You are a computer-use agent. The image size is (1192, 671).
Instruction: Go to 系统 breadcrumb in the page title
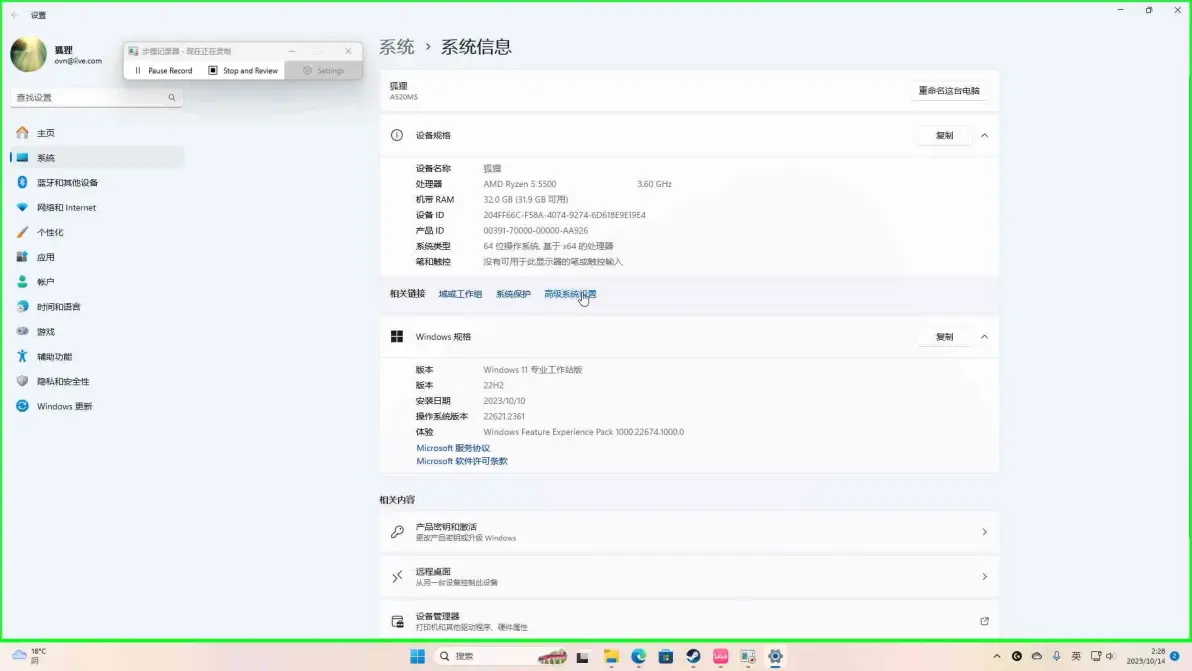397,47
